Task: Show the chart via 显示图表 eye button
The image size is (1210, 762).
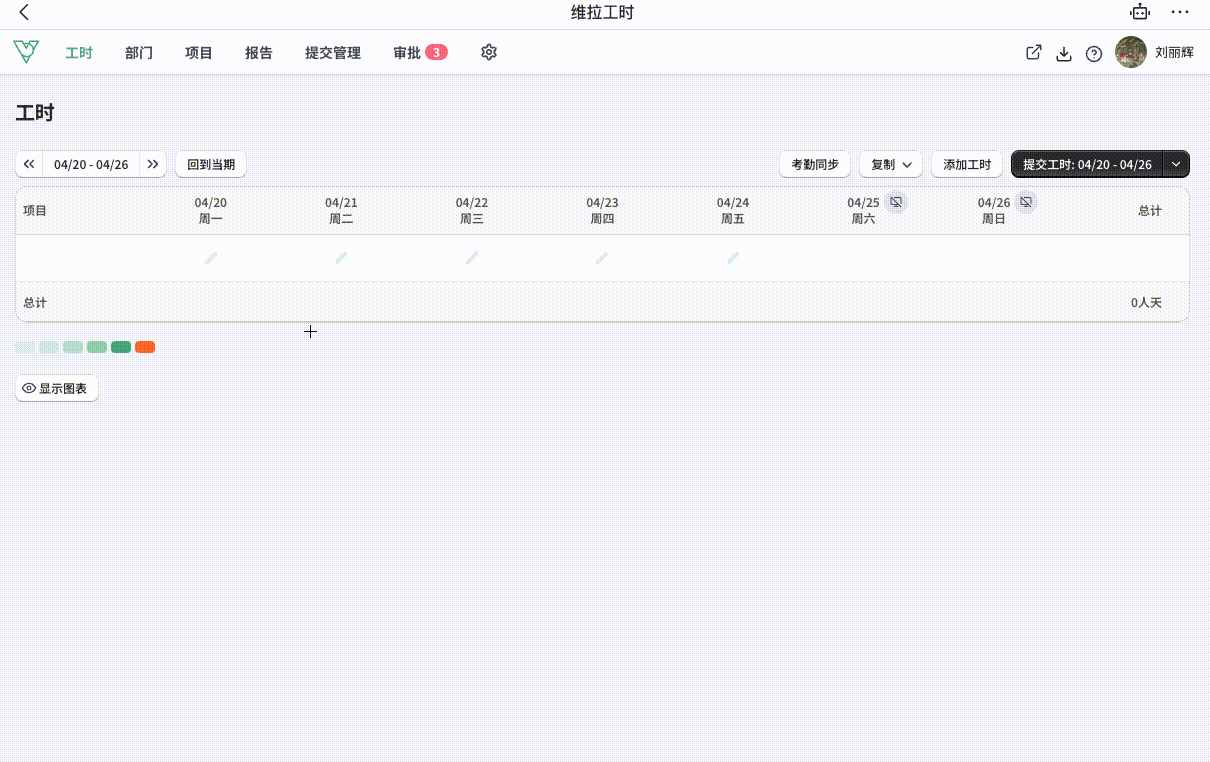Action: pos(57,388)
